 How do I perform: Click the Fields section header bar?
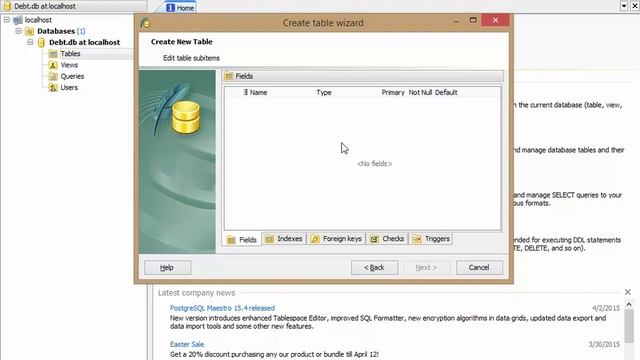(363, 76)
